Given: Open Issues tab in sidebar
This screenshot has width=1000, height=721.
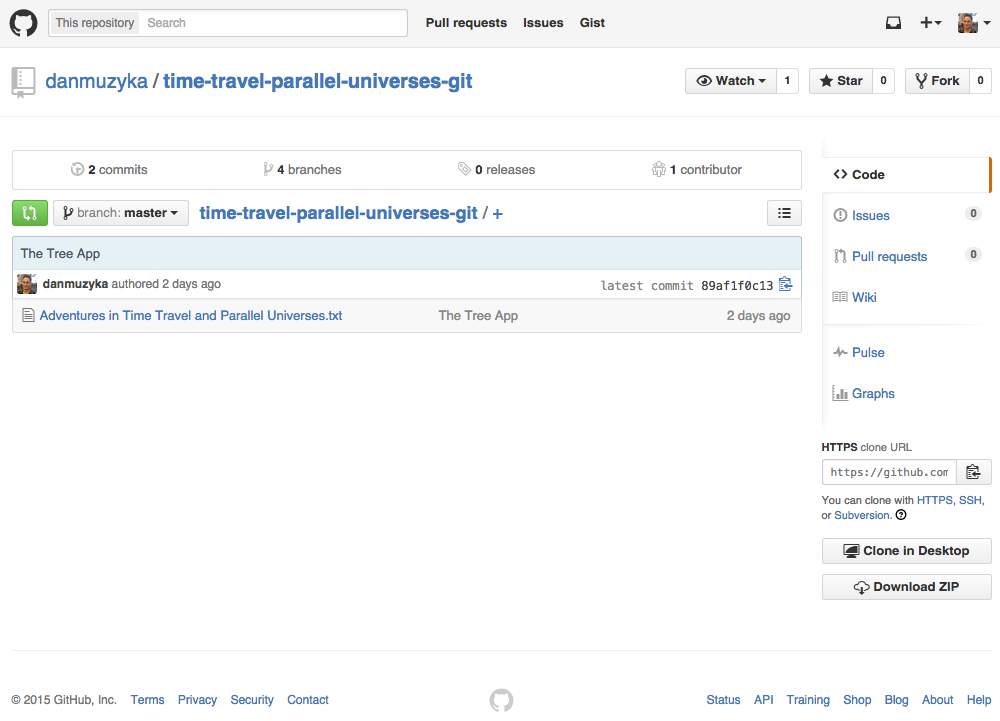Looking at the screenshot, I should click(907, 215).
